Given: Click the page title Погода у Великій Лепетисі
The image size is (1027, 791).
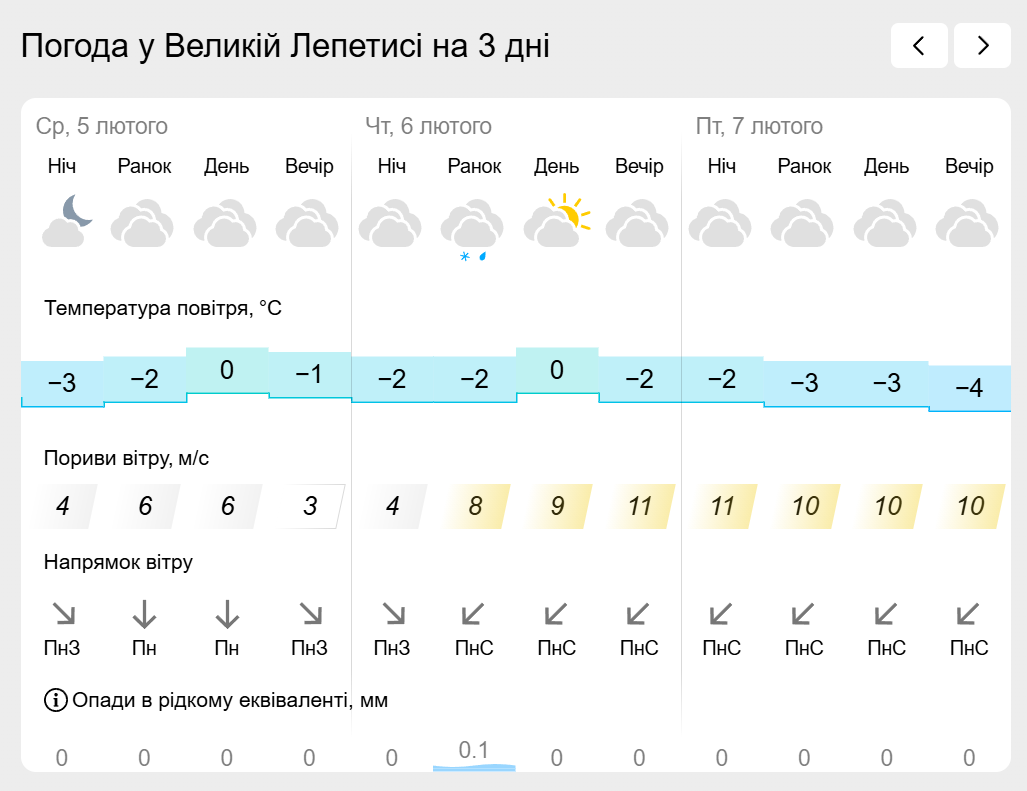Looking at the screenshot, I should point(223,45).
